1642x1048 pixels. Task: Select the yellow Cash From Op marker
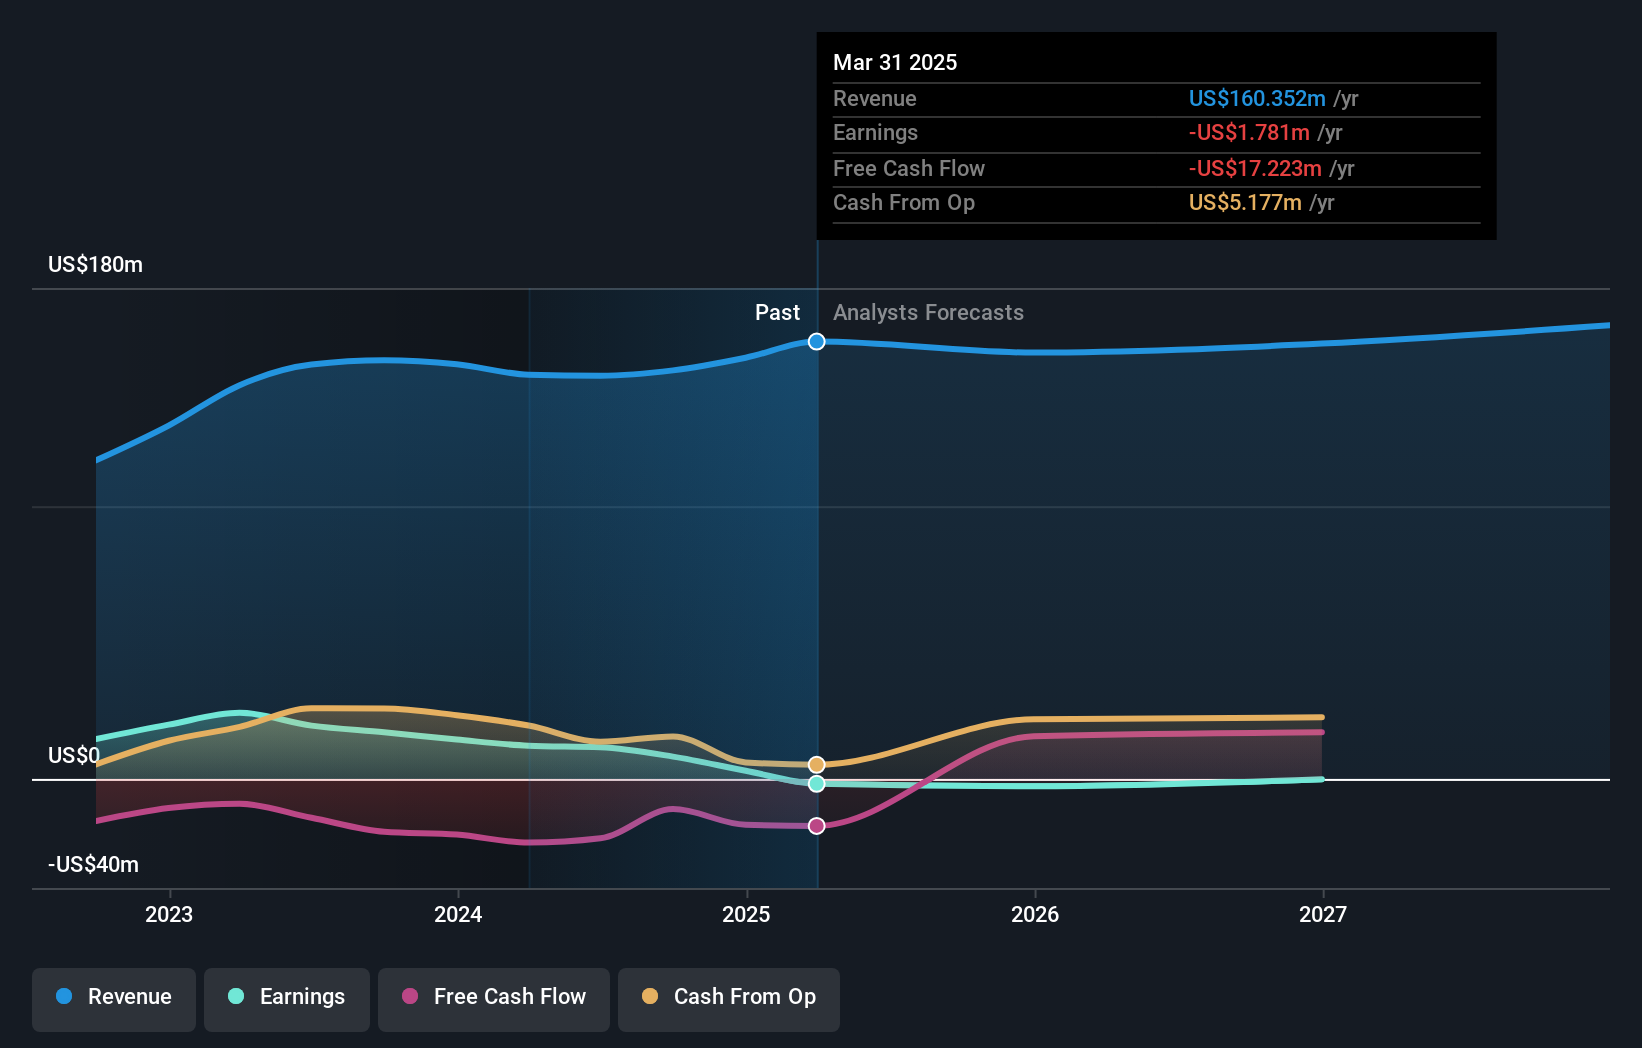[x=816, y=763]
